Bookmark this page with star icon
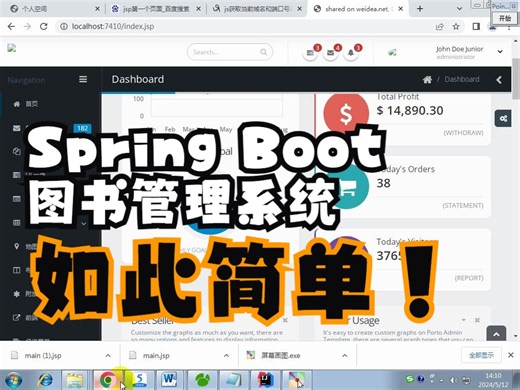Screen dimensions: 520x390 [x=456, y=26]
